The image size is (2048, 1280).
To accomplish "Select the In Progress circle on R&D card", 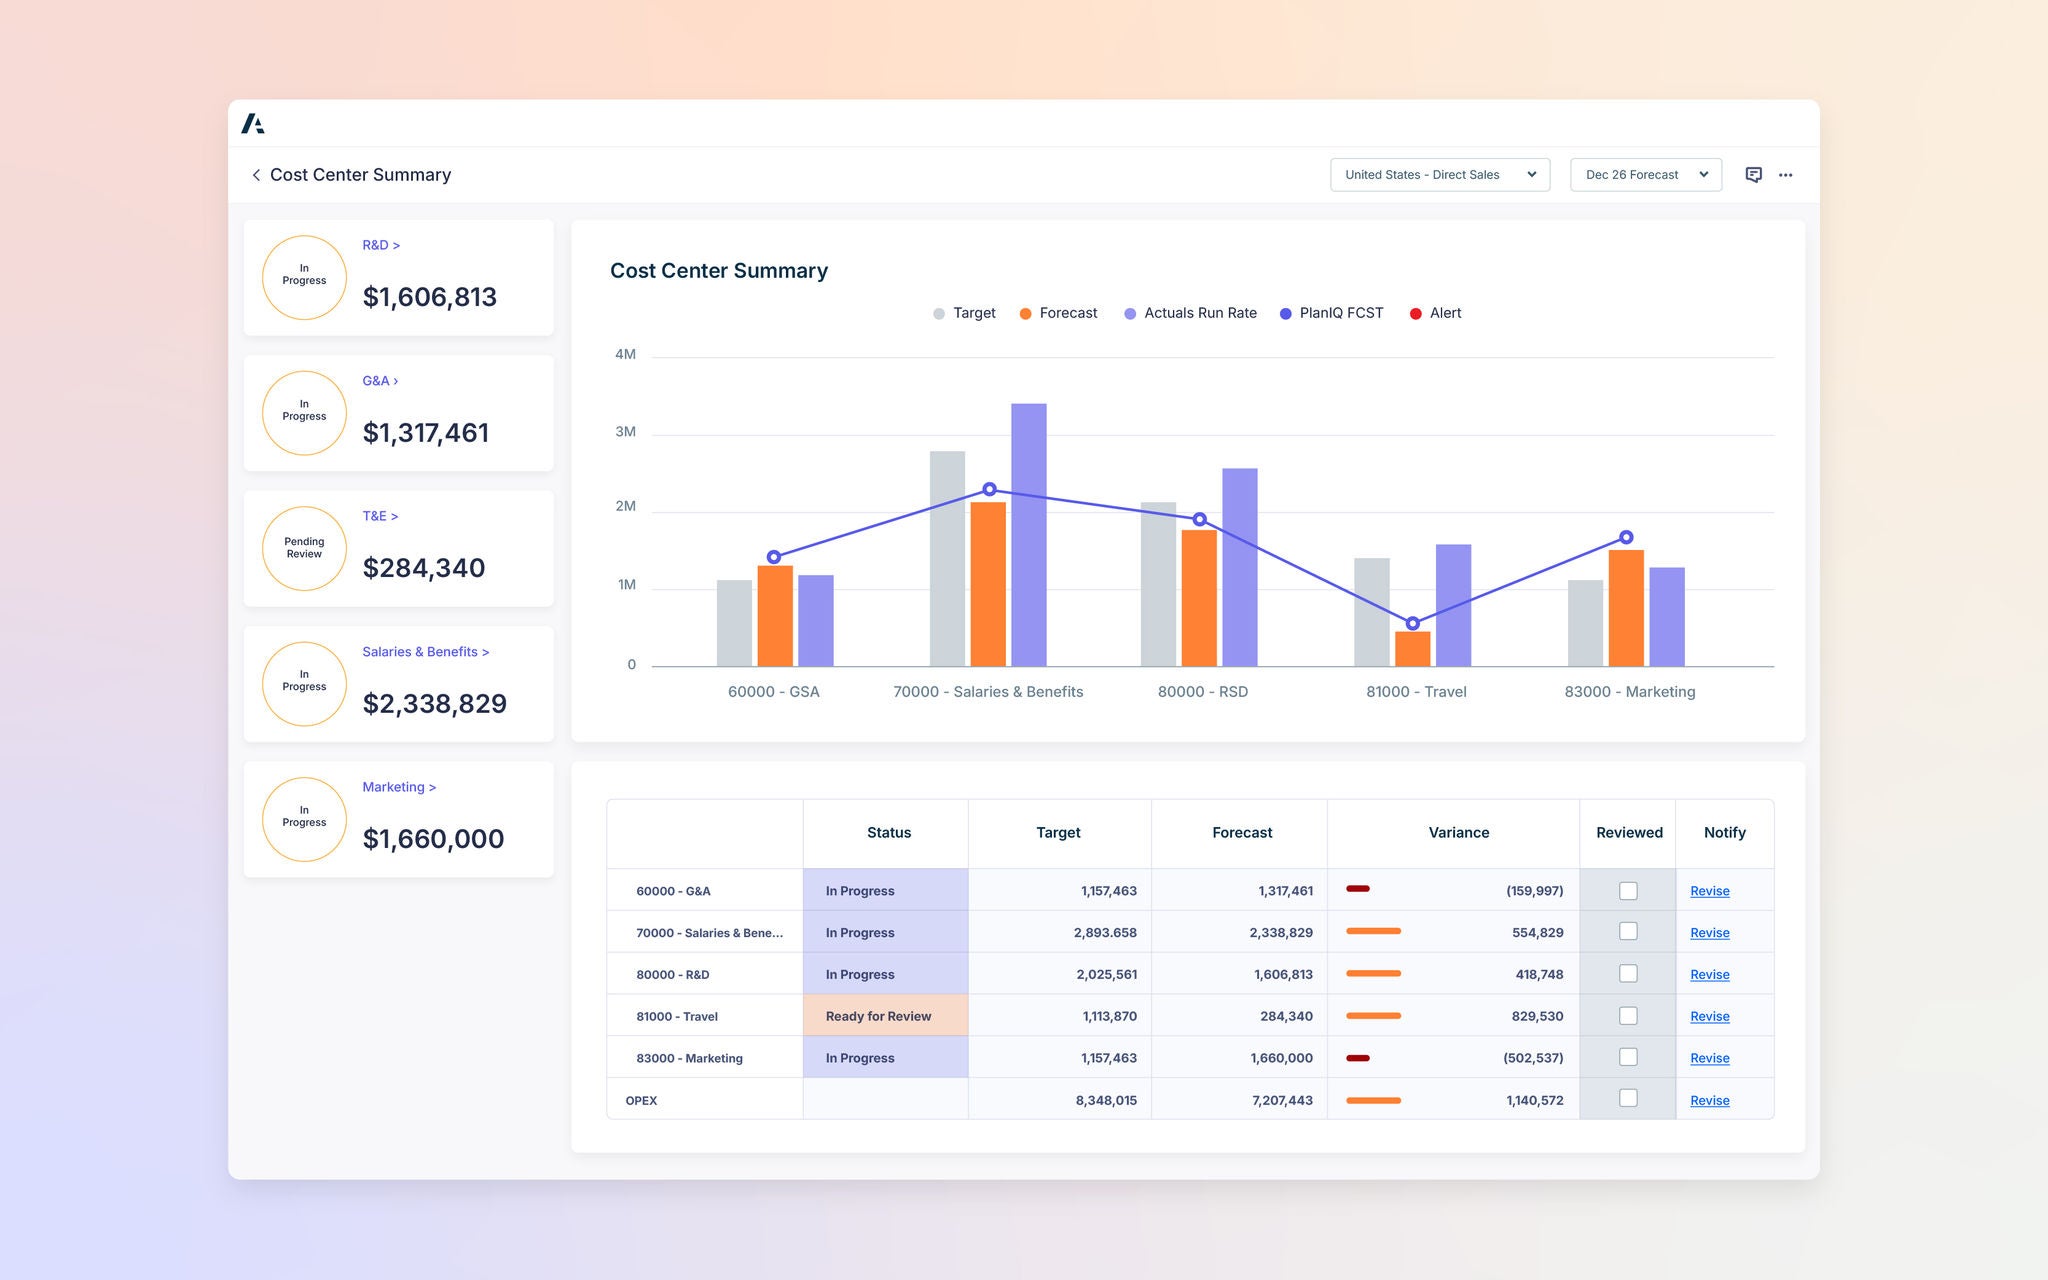I will pos(303,277).
